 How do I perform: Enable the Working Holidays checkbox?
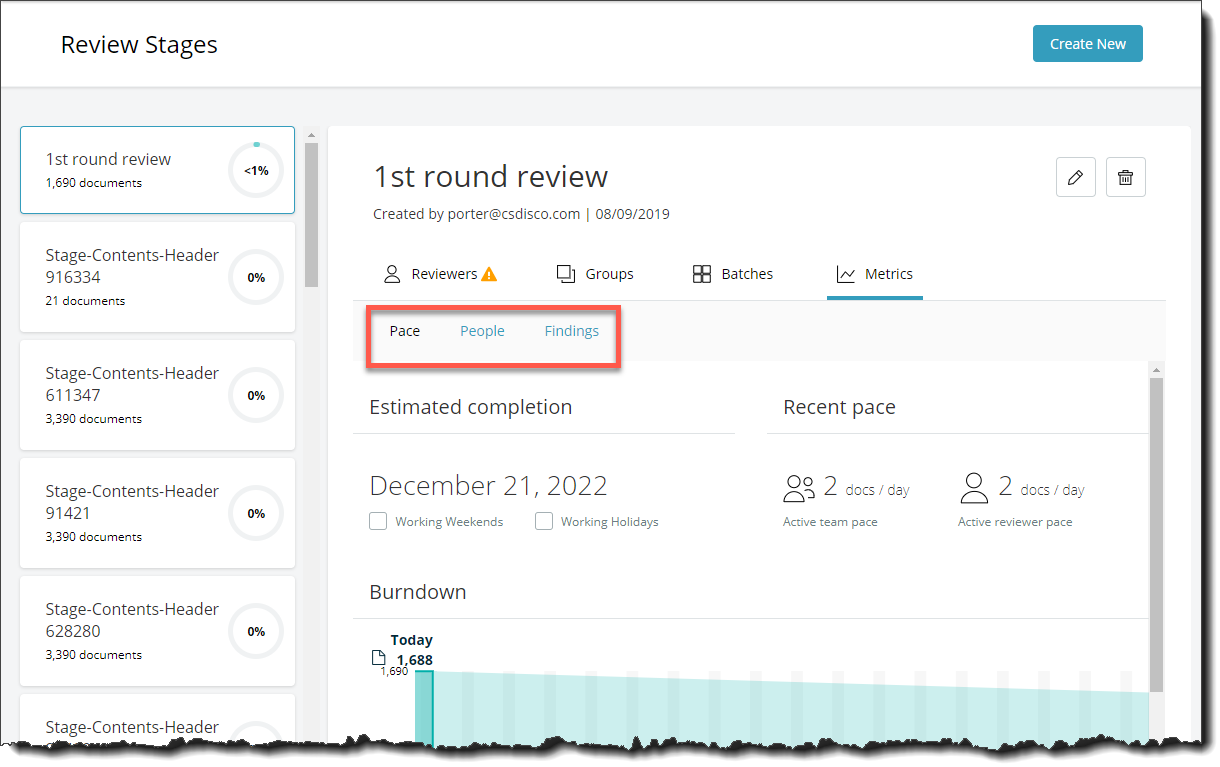point(544,521)
